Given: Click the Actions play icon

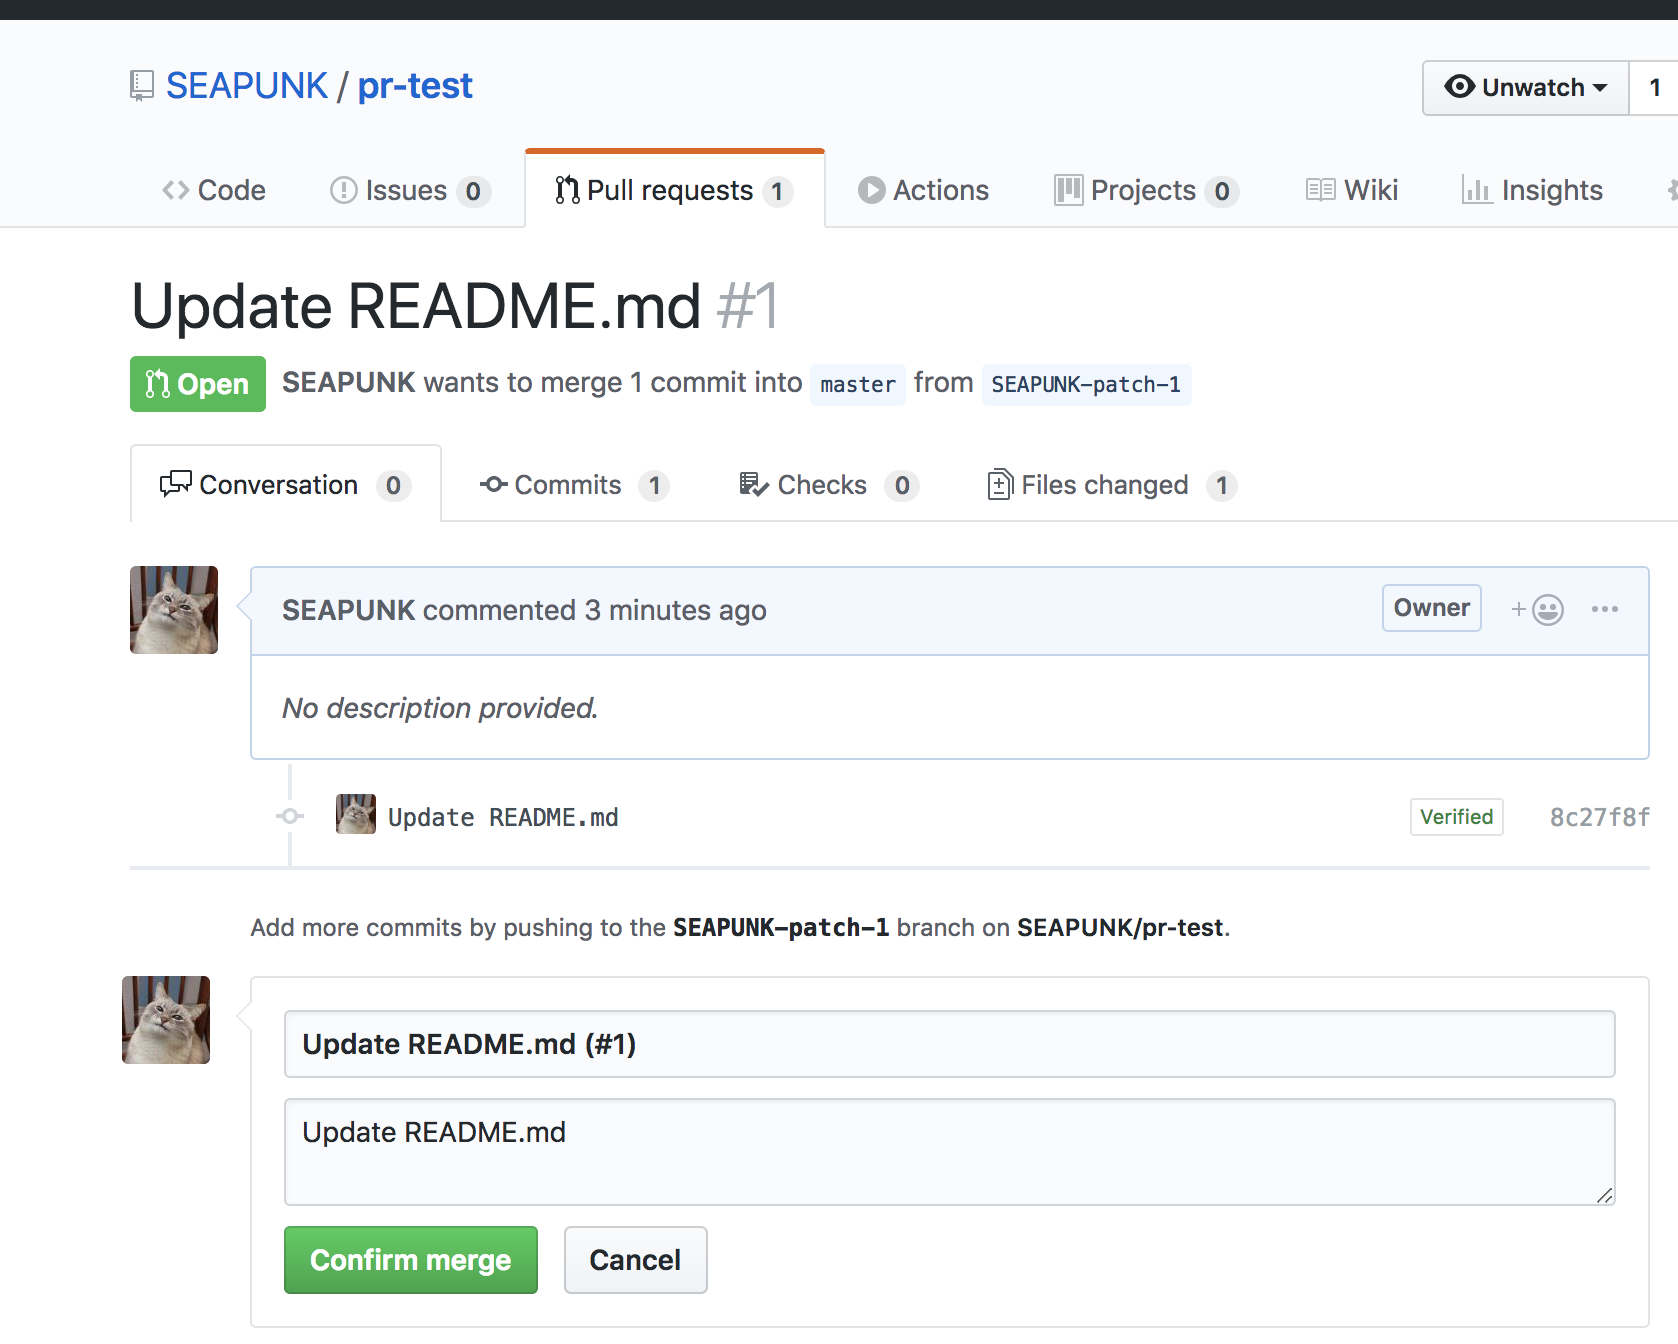Looking at the screenshot, I should (871, 190).
